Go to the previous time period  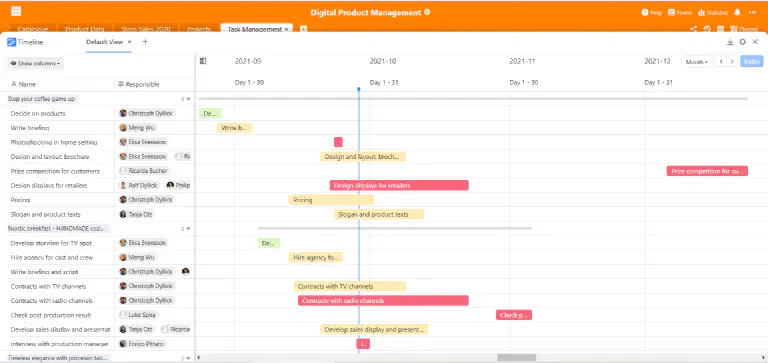pyautogui.click(x=720, y=62)
